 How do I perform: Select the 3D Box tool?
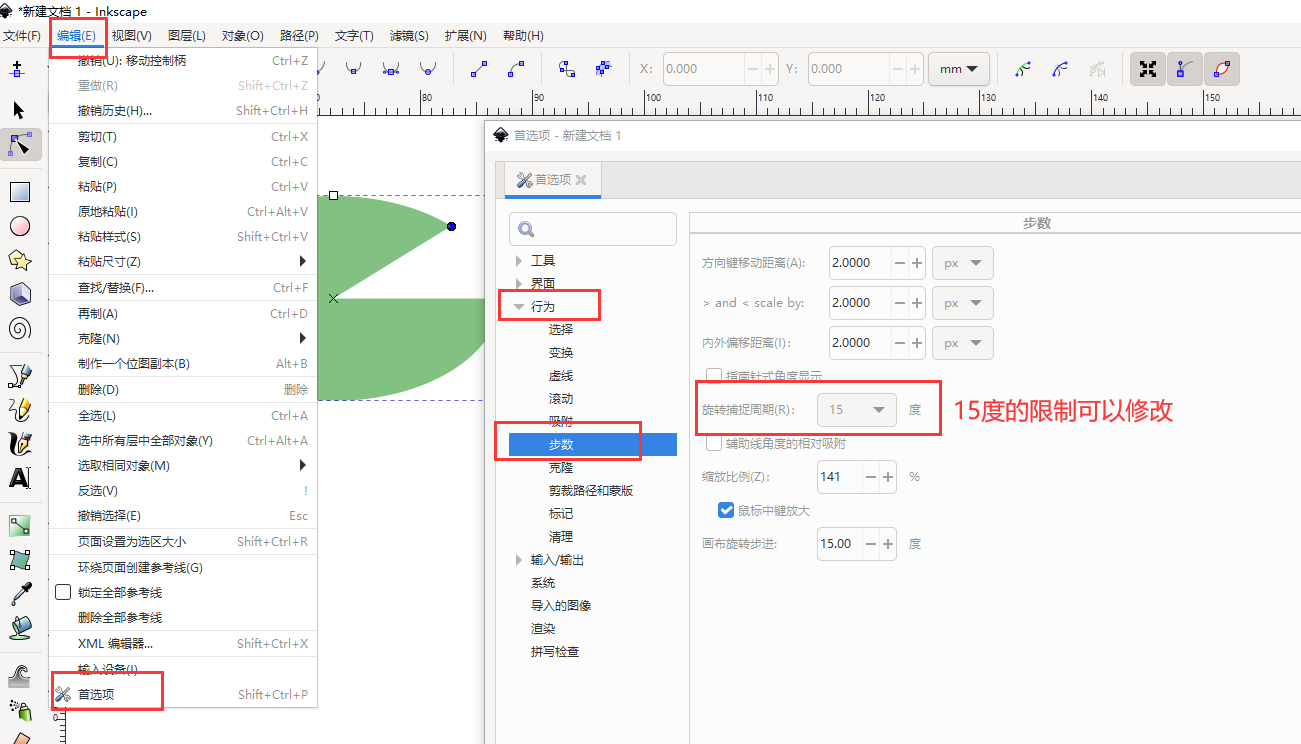tap(19, 294)
